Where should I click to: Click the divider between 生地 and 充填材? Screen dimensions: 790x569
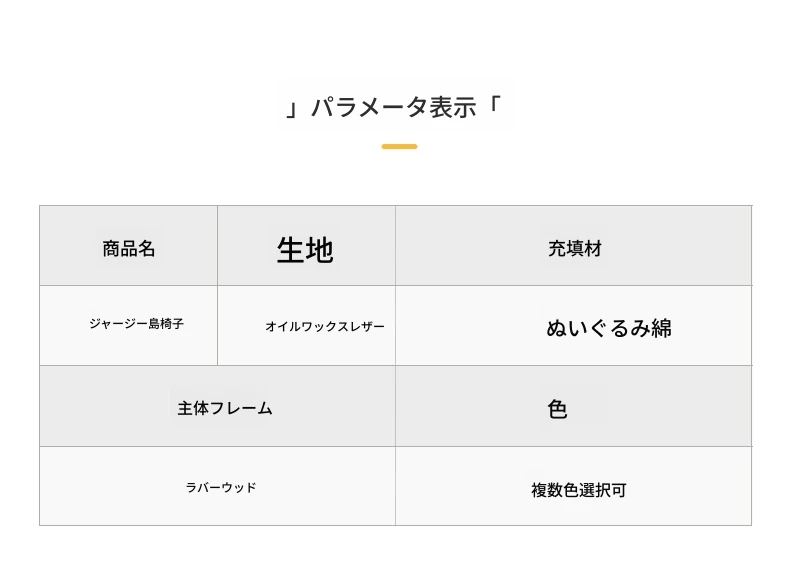[395, 246]
